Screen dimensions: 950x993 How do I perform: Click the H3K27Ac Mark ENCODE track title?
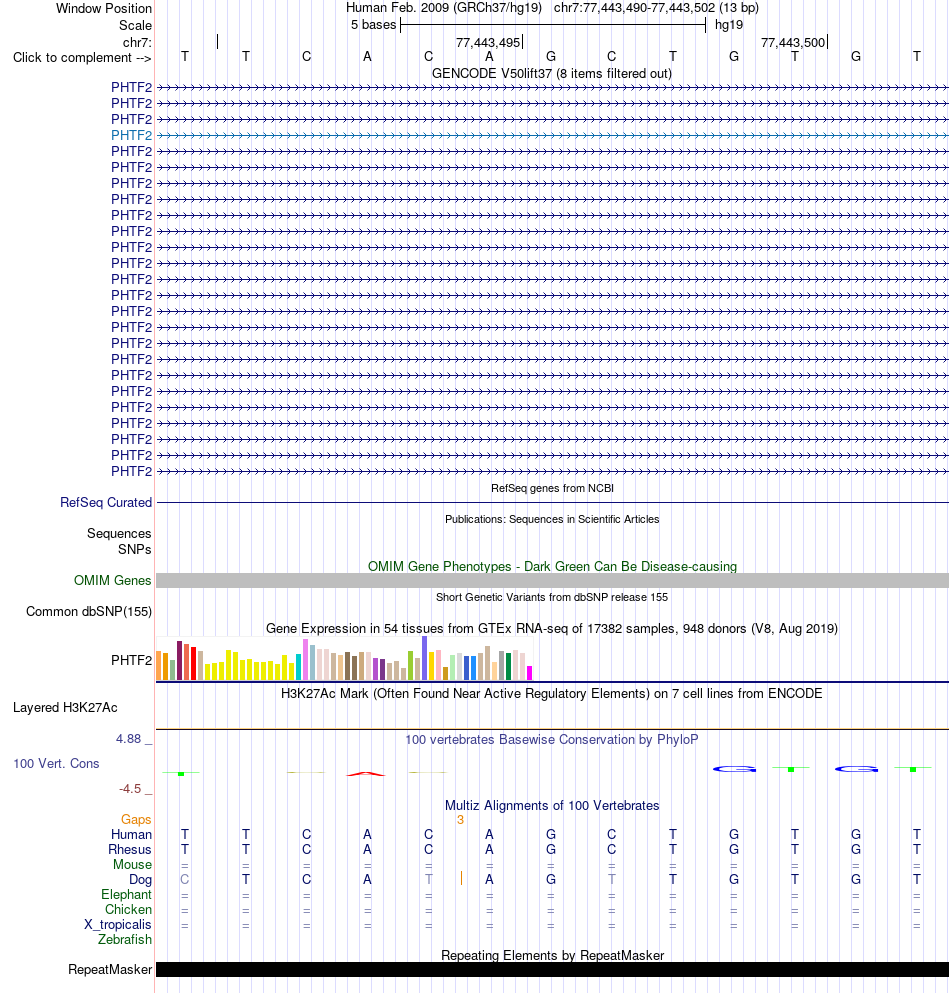coord(552,693)
